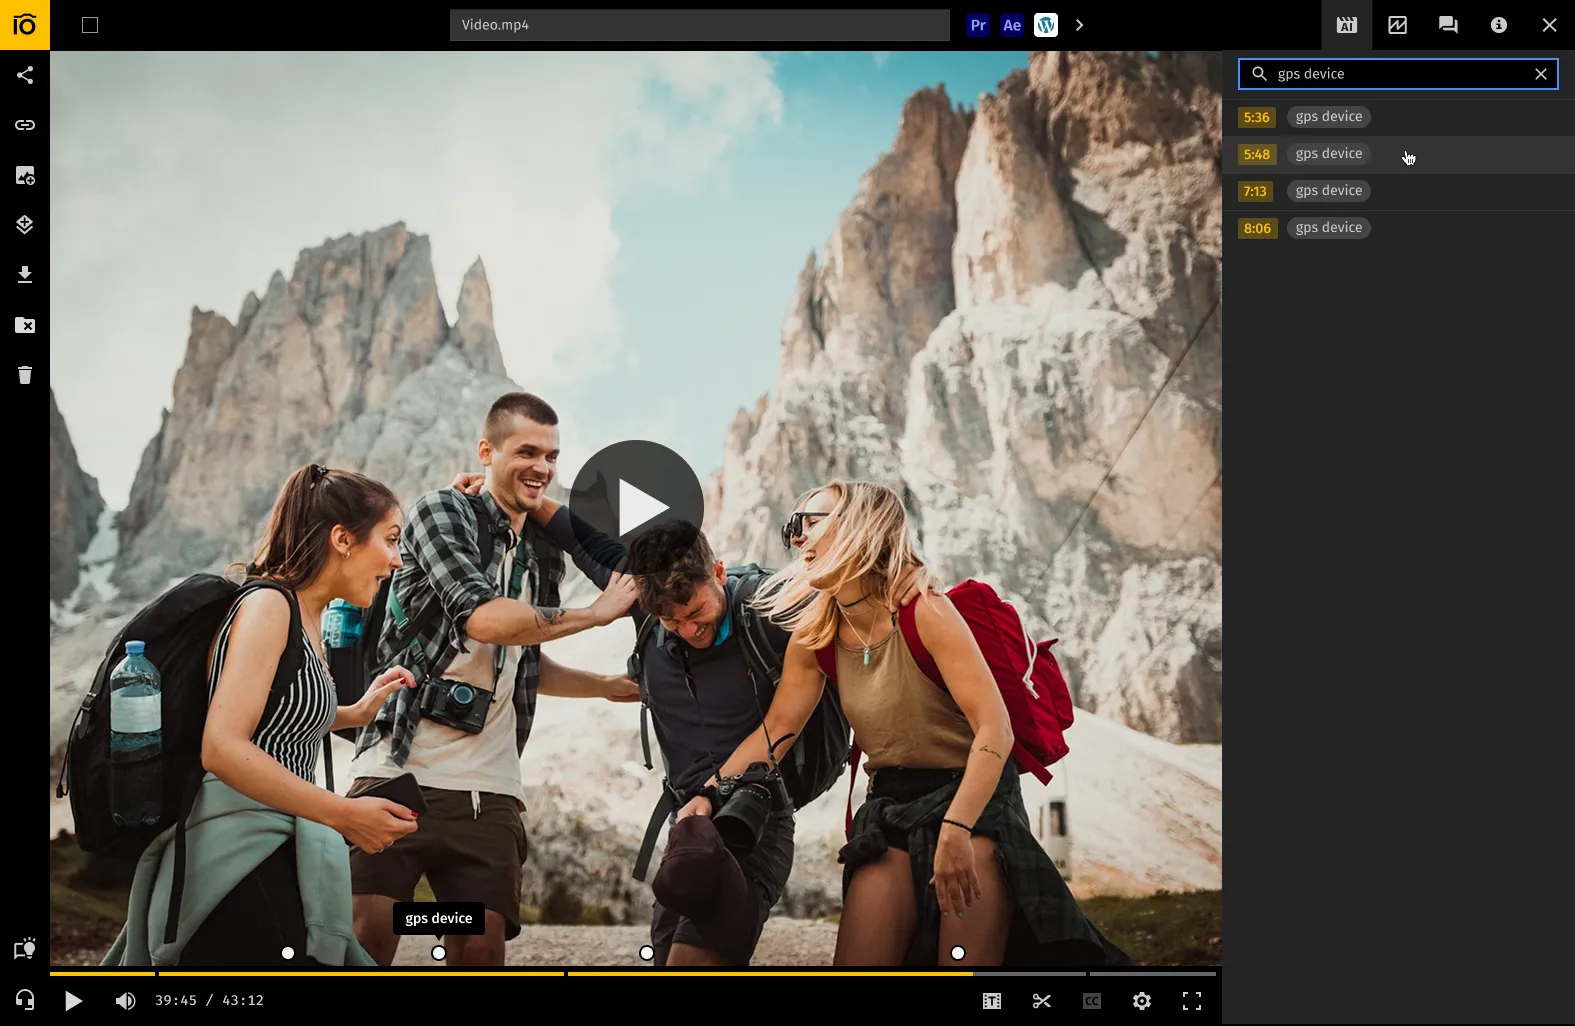Open the WordPress integration icon
This screenshot has height=1026, width=1575.
(x=1046, y=25)
